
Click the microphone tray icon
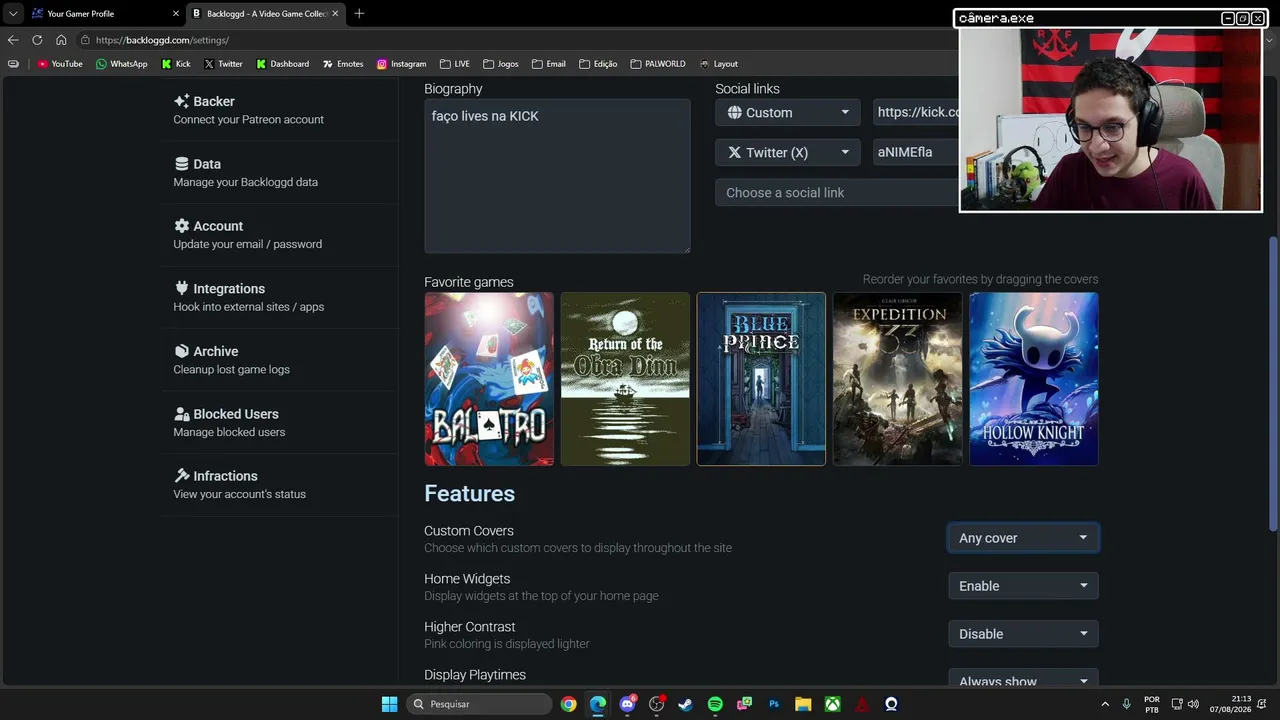1126,704
